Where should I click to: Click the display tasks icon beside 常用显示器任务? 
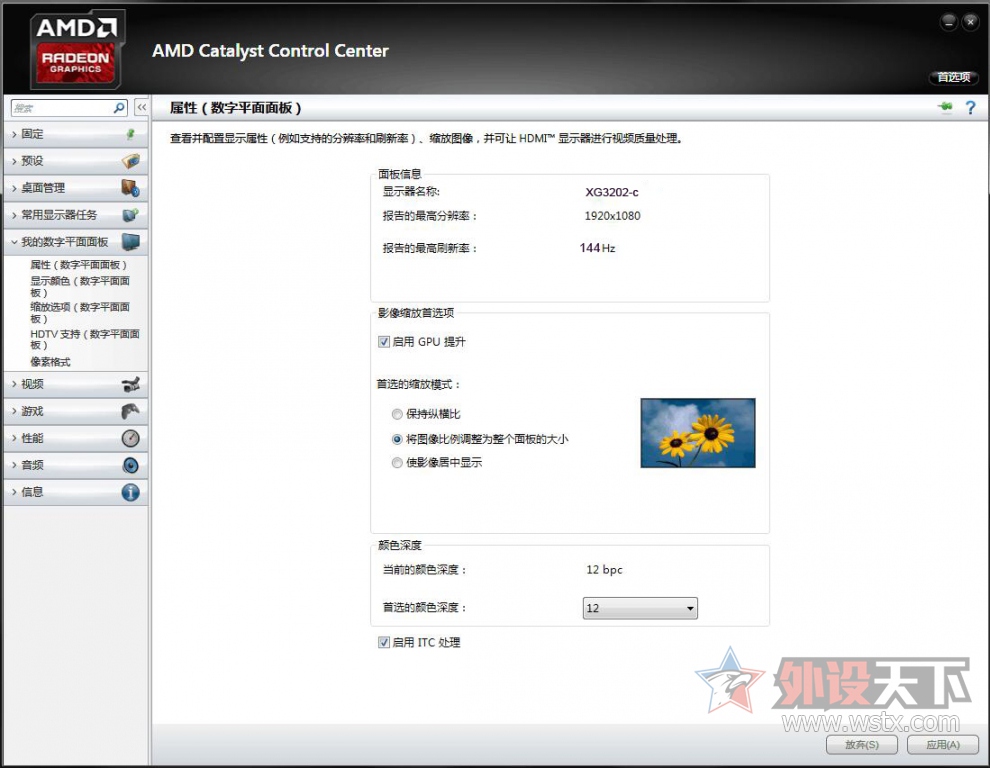point(131,215)
